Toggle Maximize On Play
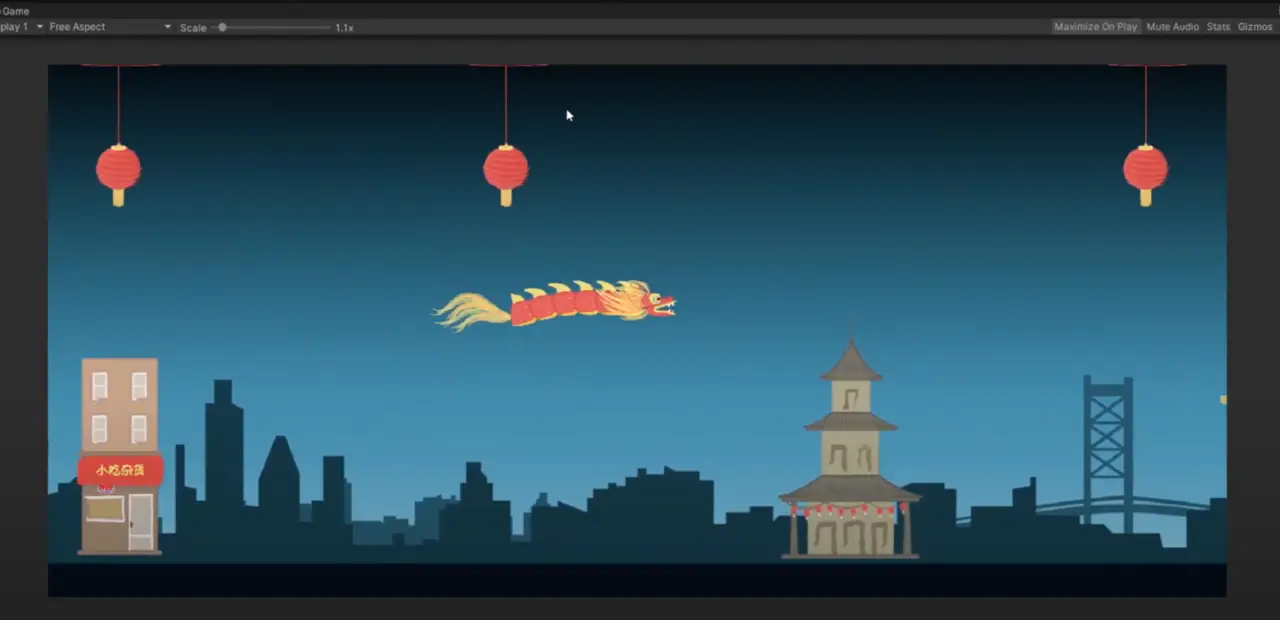 [1095, 27]
